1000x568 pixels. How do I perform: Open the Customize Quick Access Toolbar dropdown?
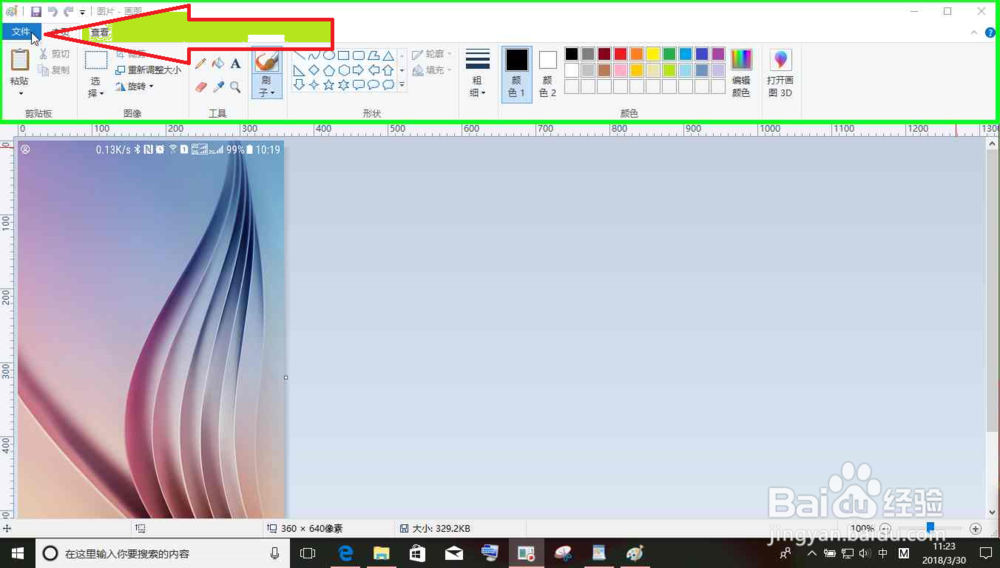click(82, 12)
